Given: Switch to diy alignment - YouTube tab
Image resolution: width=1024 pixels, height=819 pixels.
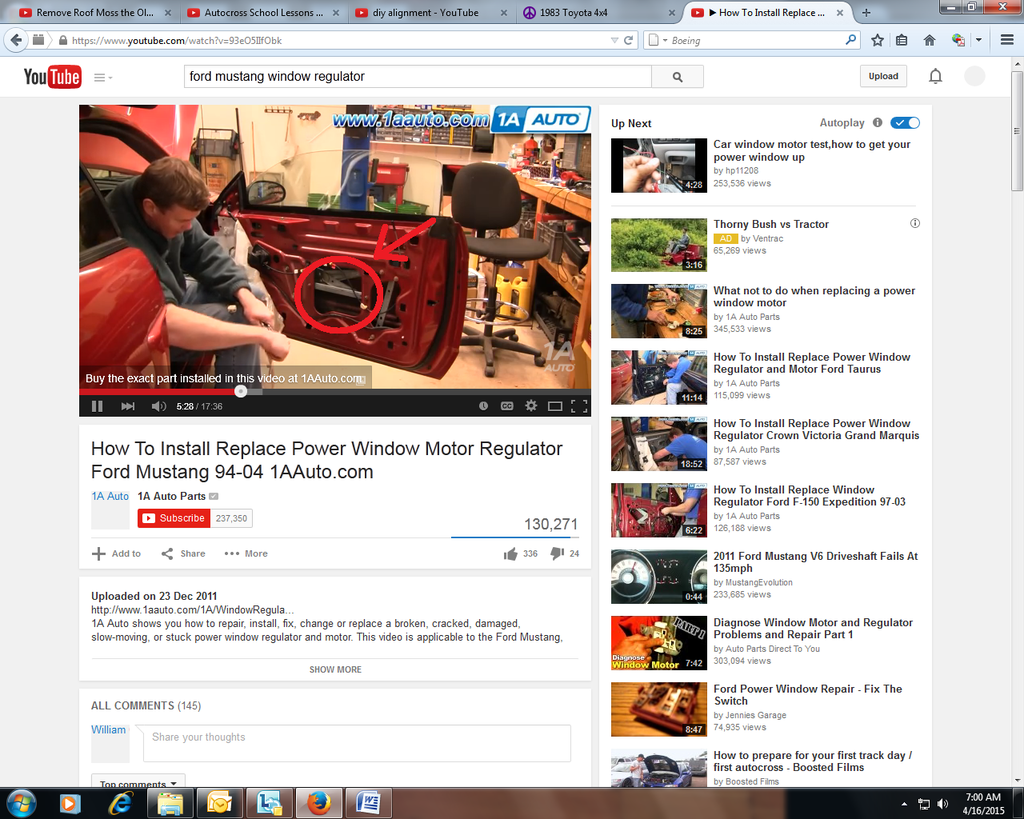Looking at the screenshot, I should [x=431, y=12].
